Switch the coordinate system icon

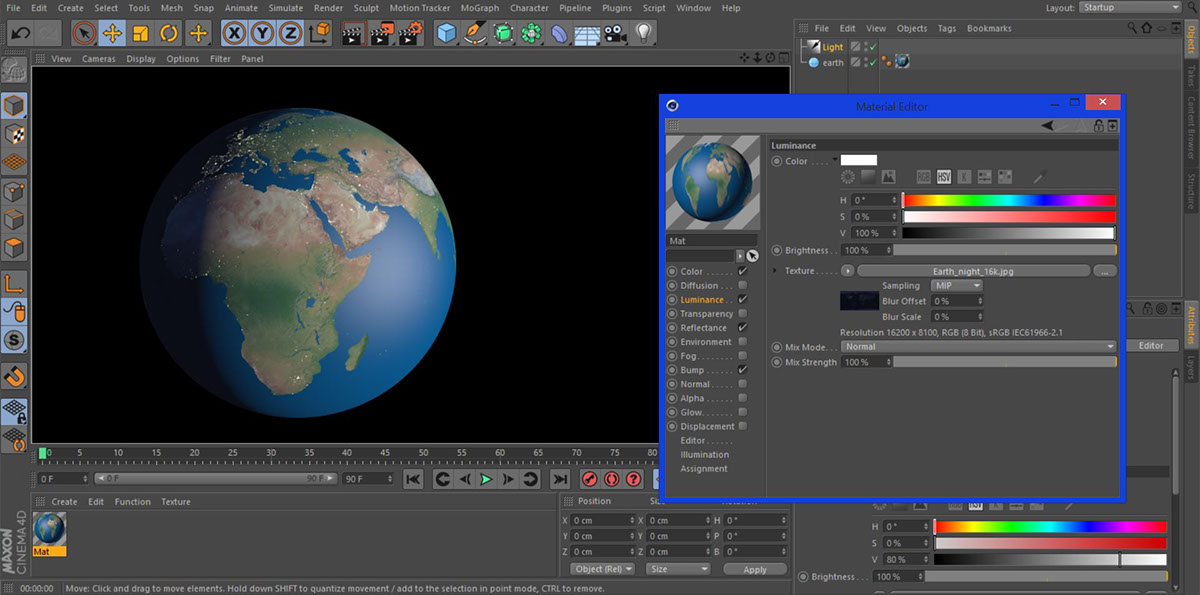pos(319,33)
